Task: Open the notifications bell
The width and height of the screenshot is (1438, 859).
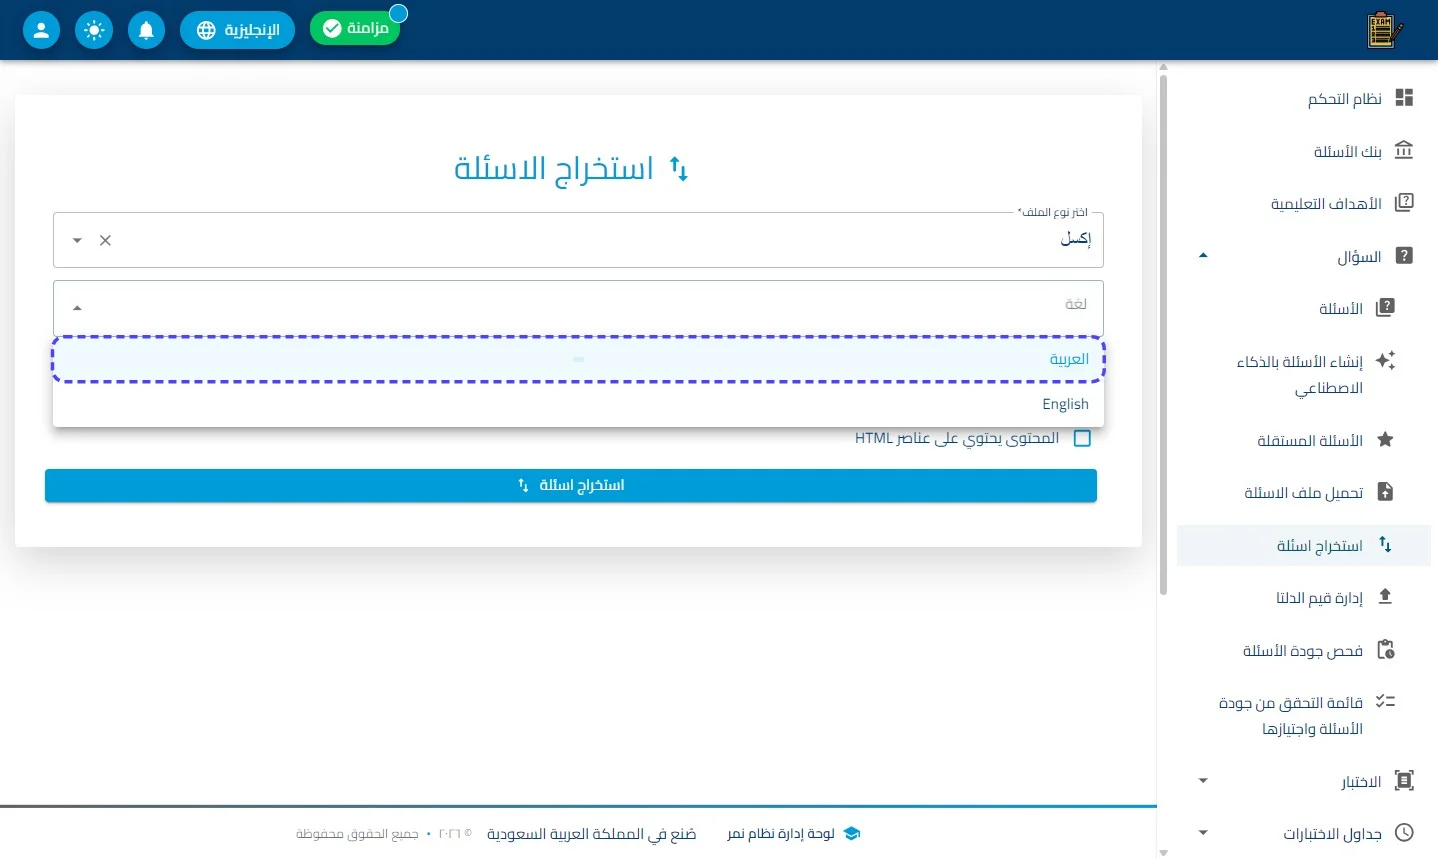Action: tap(146, 30)
